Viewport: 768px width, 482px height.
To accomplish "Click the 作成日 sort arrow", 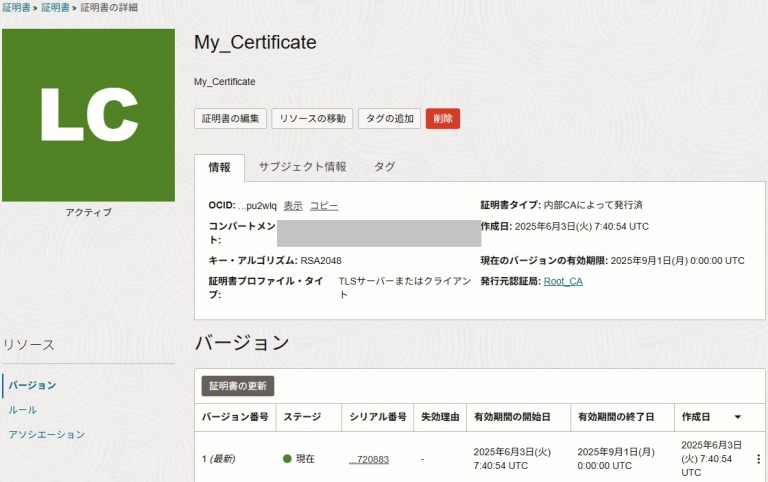I will coord(738,417).
